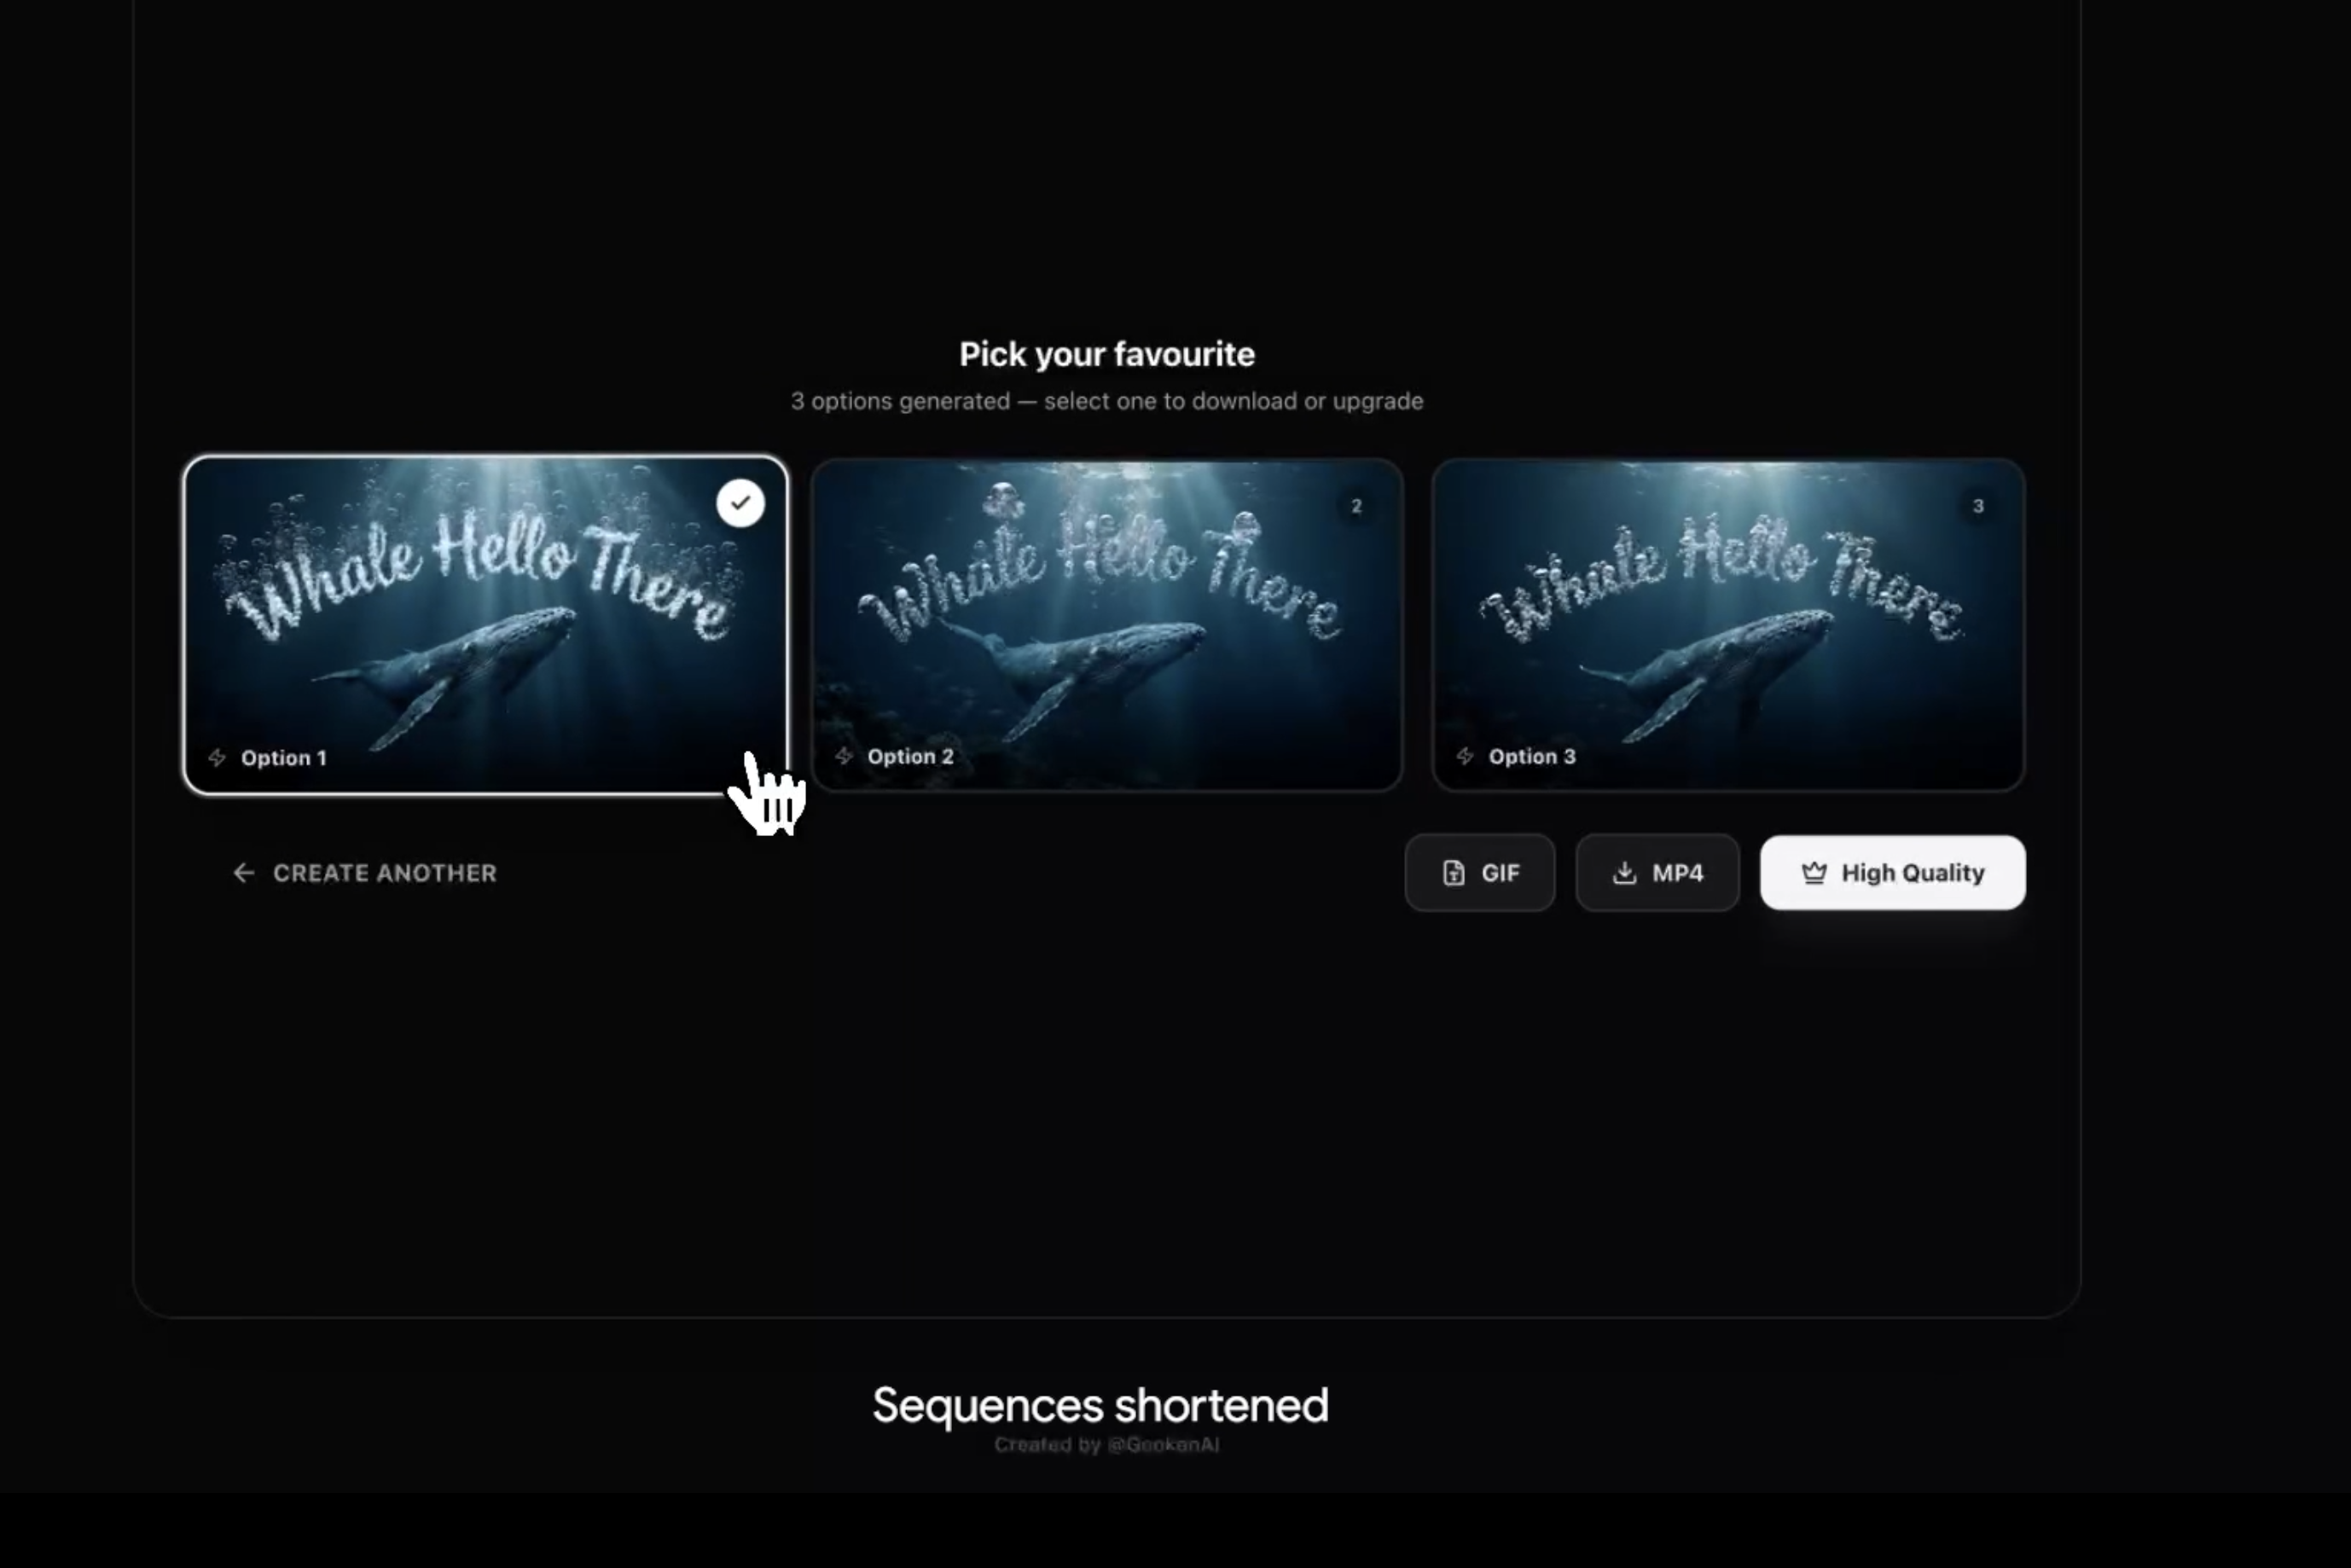Select the number 3 badge on Option 3
The width and height of the screenshot is (2351, 1568).
[1977, 506]
